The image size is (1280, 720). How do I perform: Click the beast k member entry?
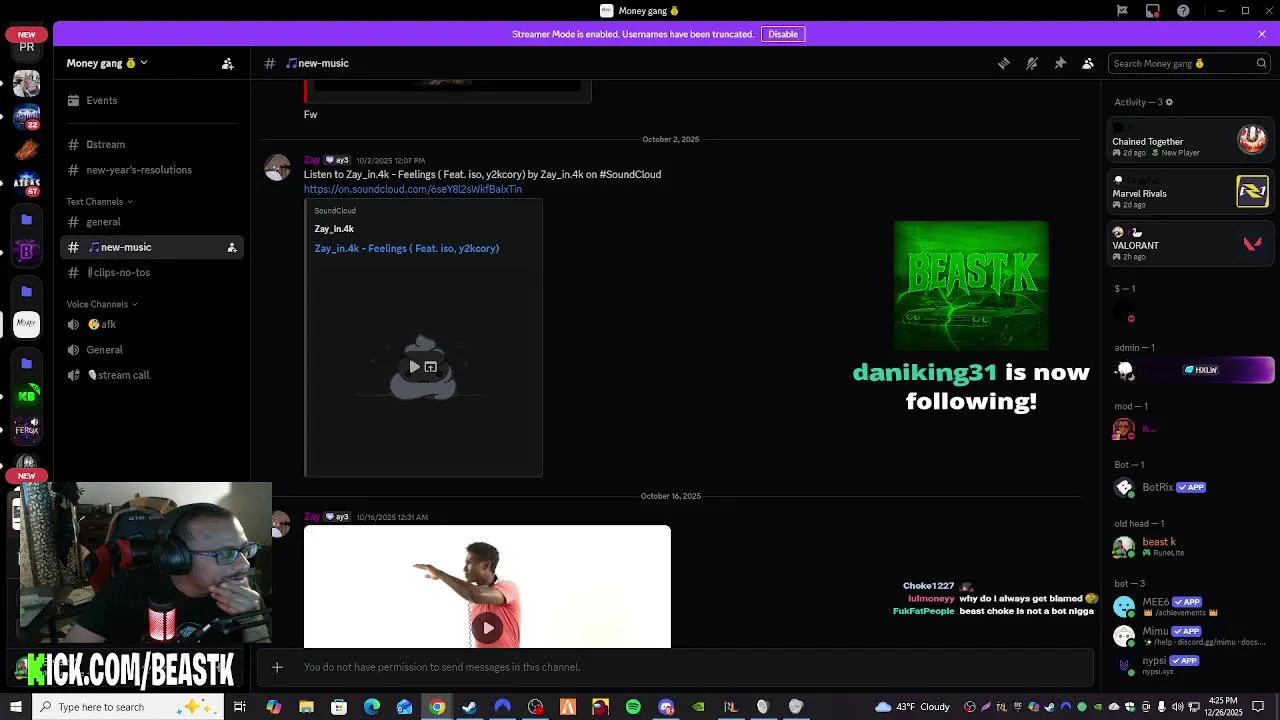(x=1190, y=547)
